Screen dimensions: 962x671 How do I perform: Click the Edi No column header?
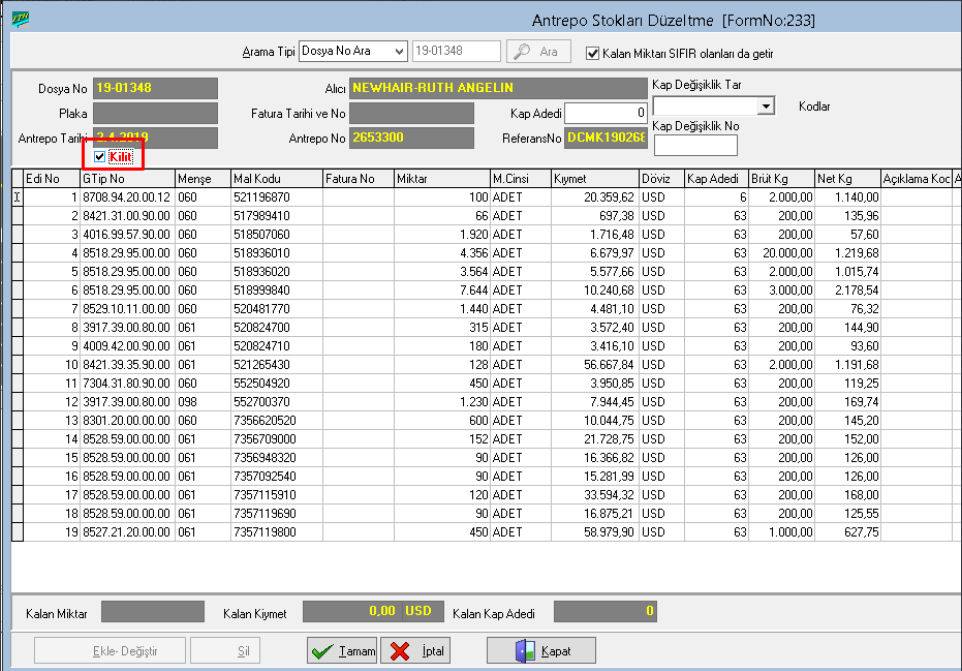click(x=52, y=179)
